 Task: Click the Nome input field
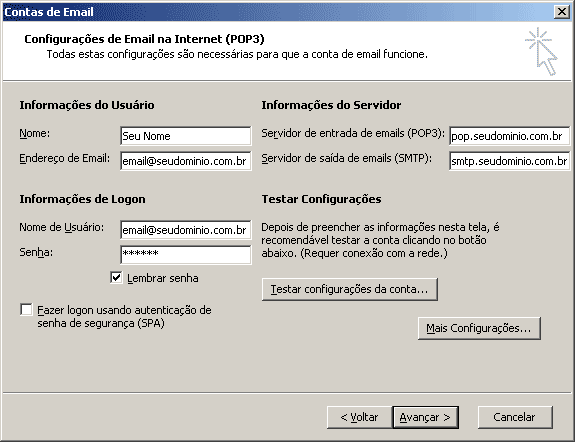[x=186, y=136]
